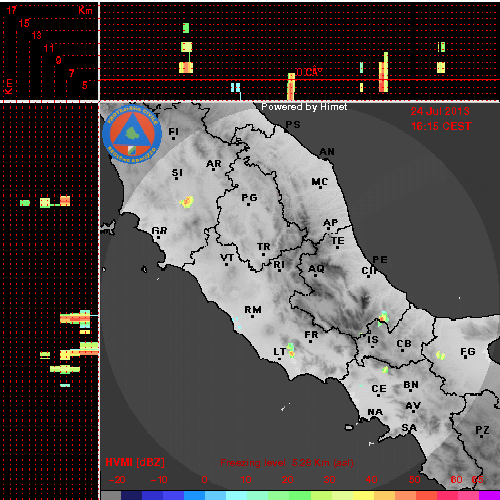Click the '-10' dBZ scale value
Screen dimensions: 500x500
[x=159, y=480]
